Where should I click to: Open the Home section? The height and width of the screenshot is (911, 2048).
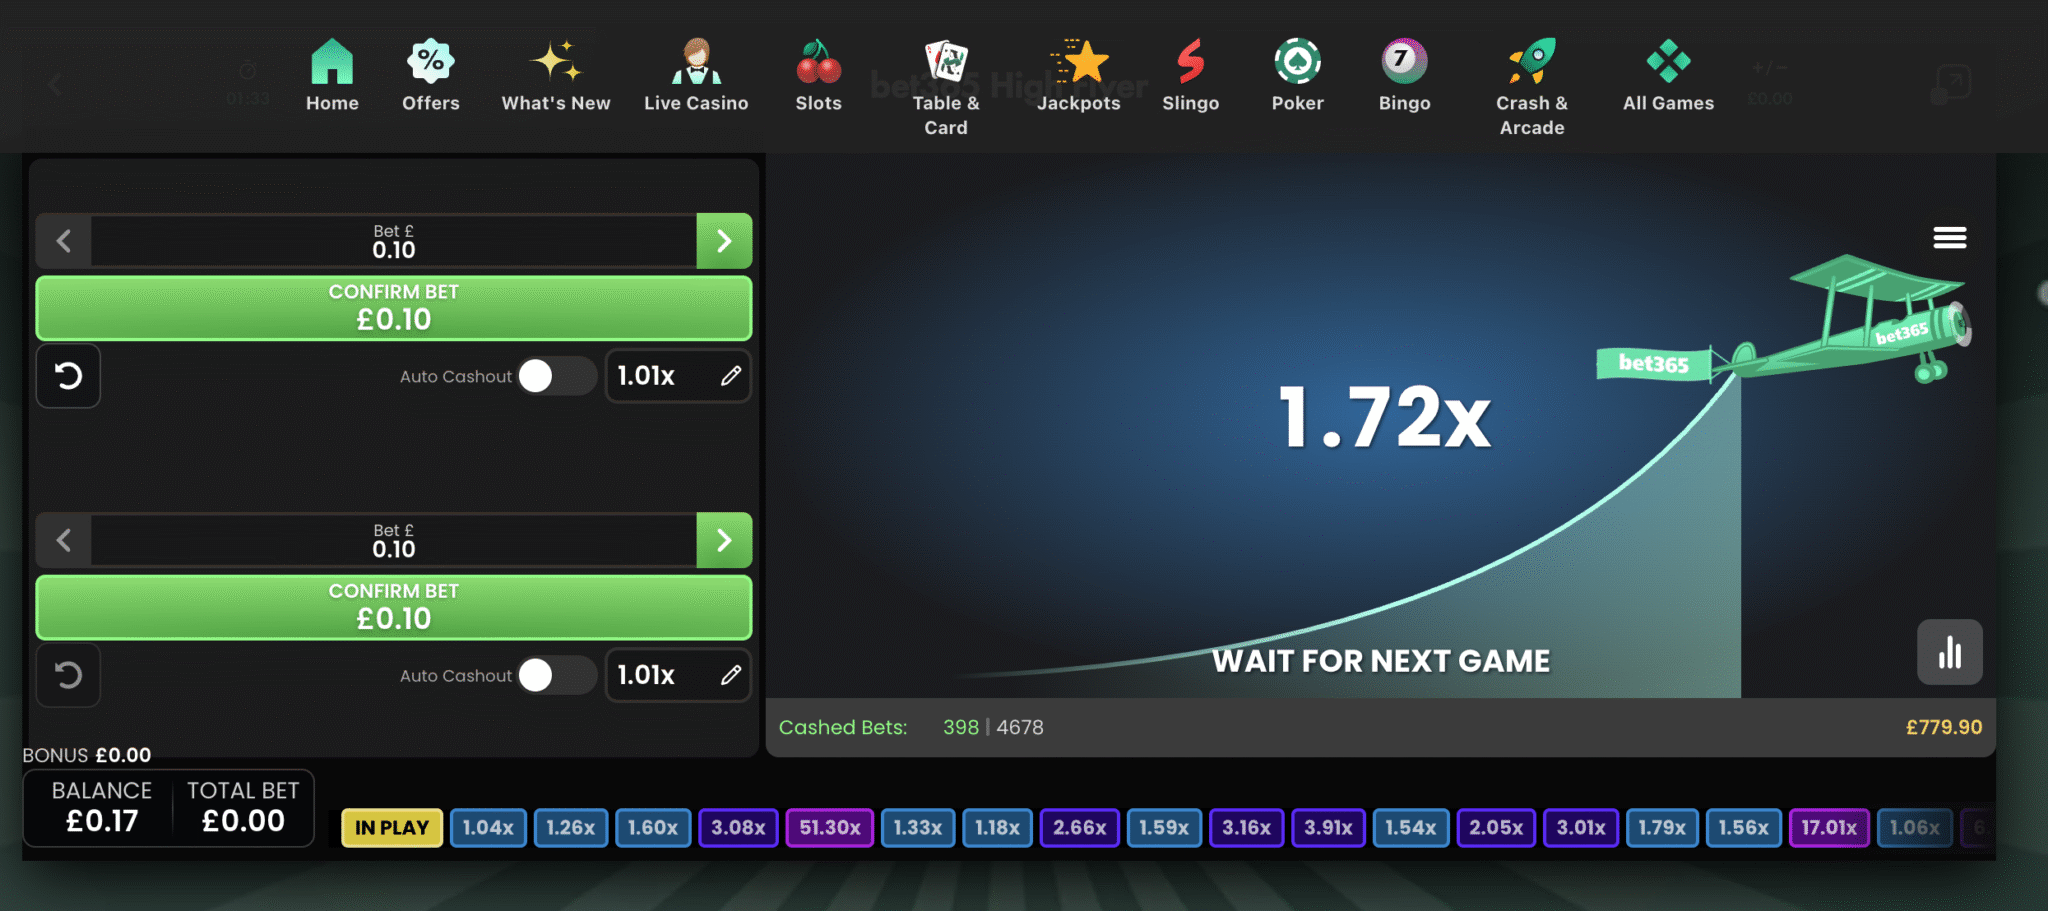click(x=332, y=76)
